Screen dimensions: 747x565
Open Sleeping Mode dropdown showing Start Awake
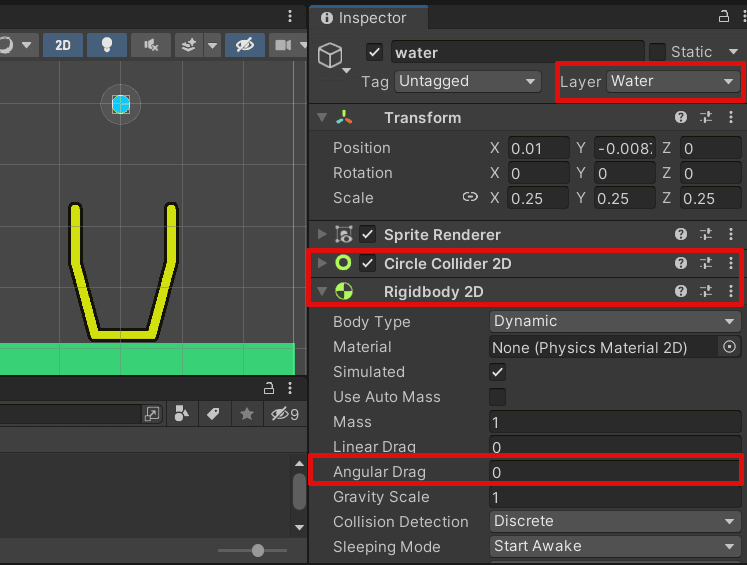pos(615,546)
